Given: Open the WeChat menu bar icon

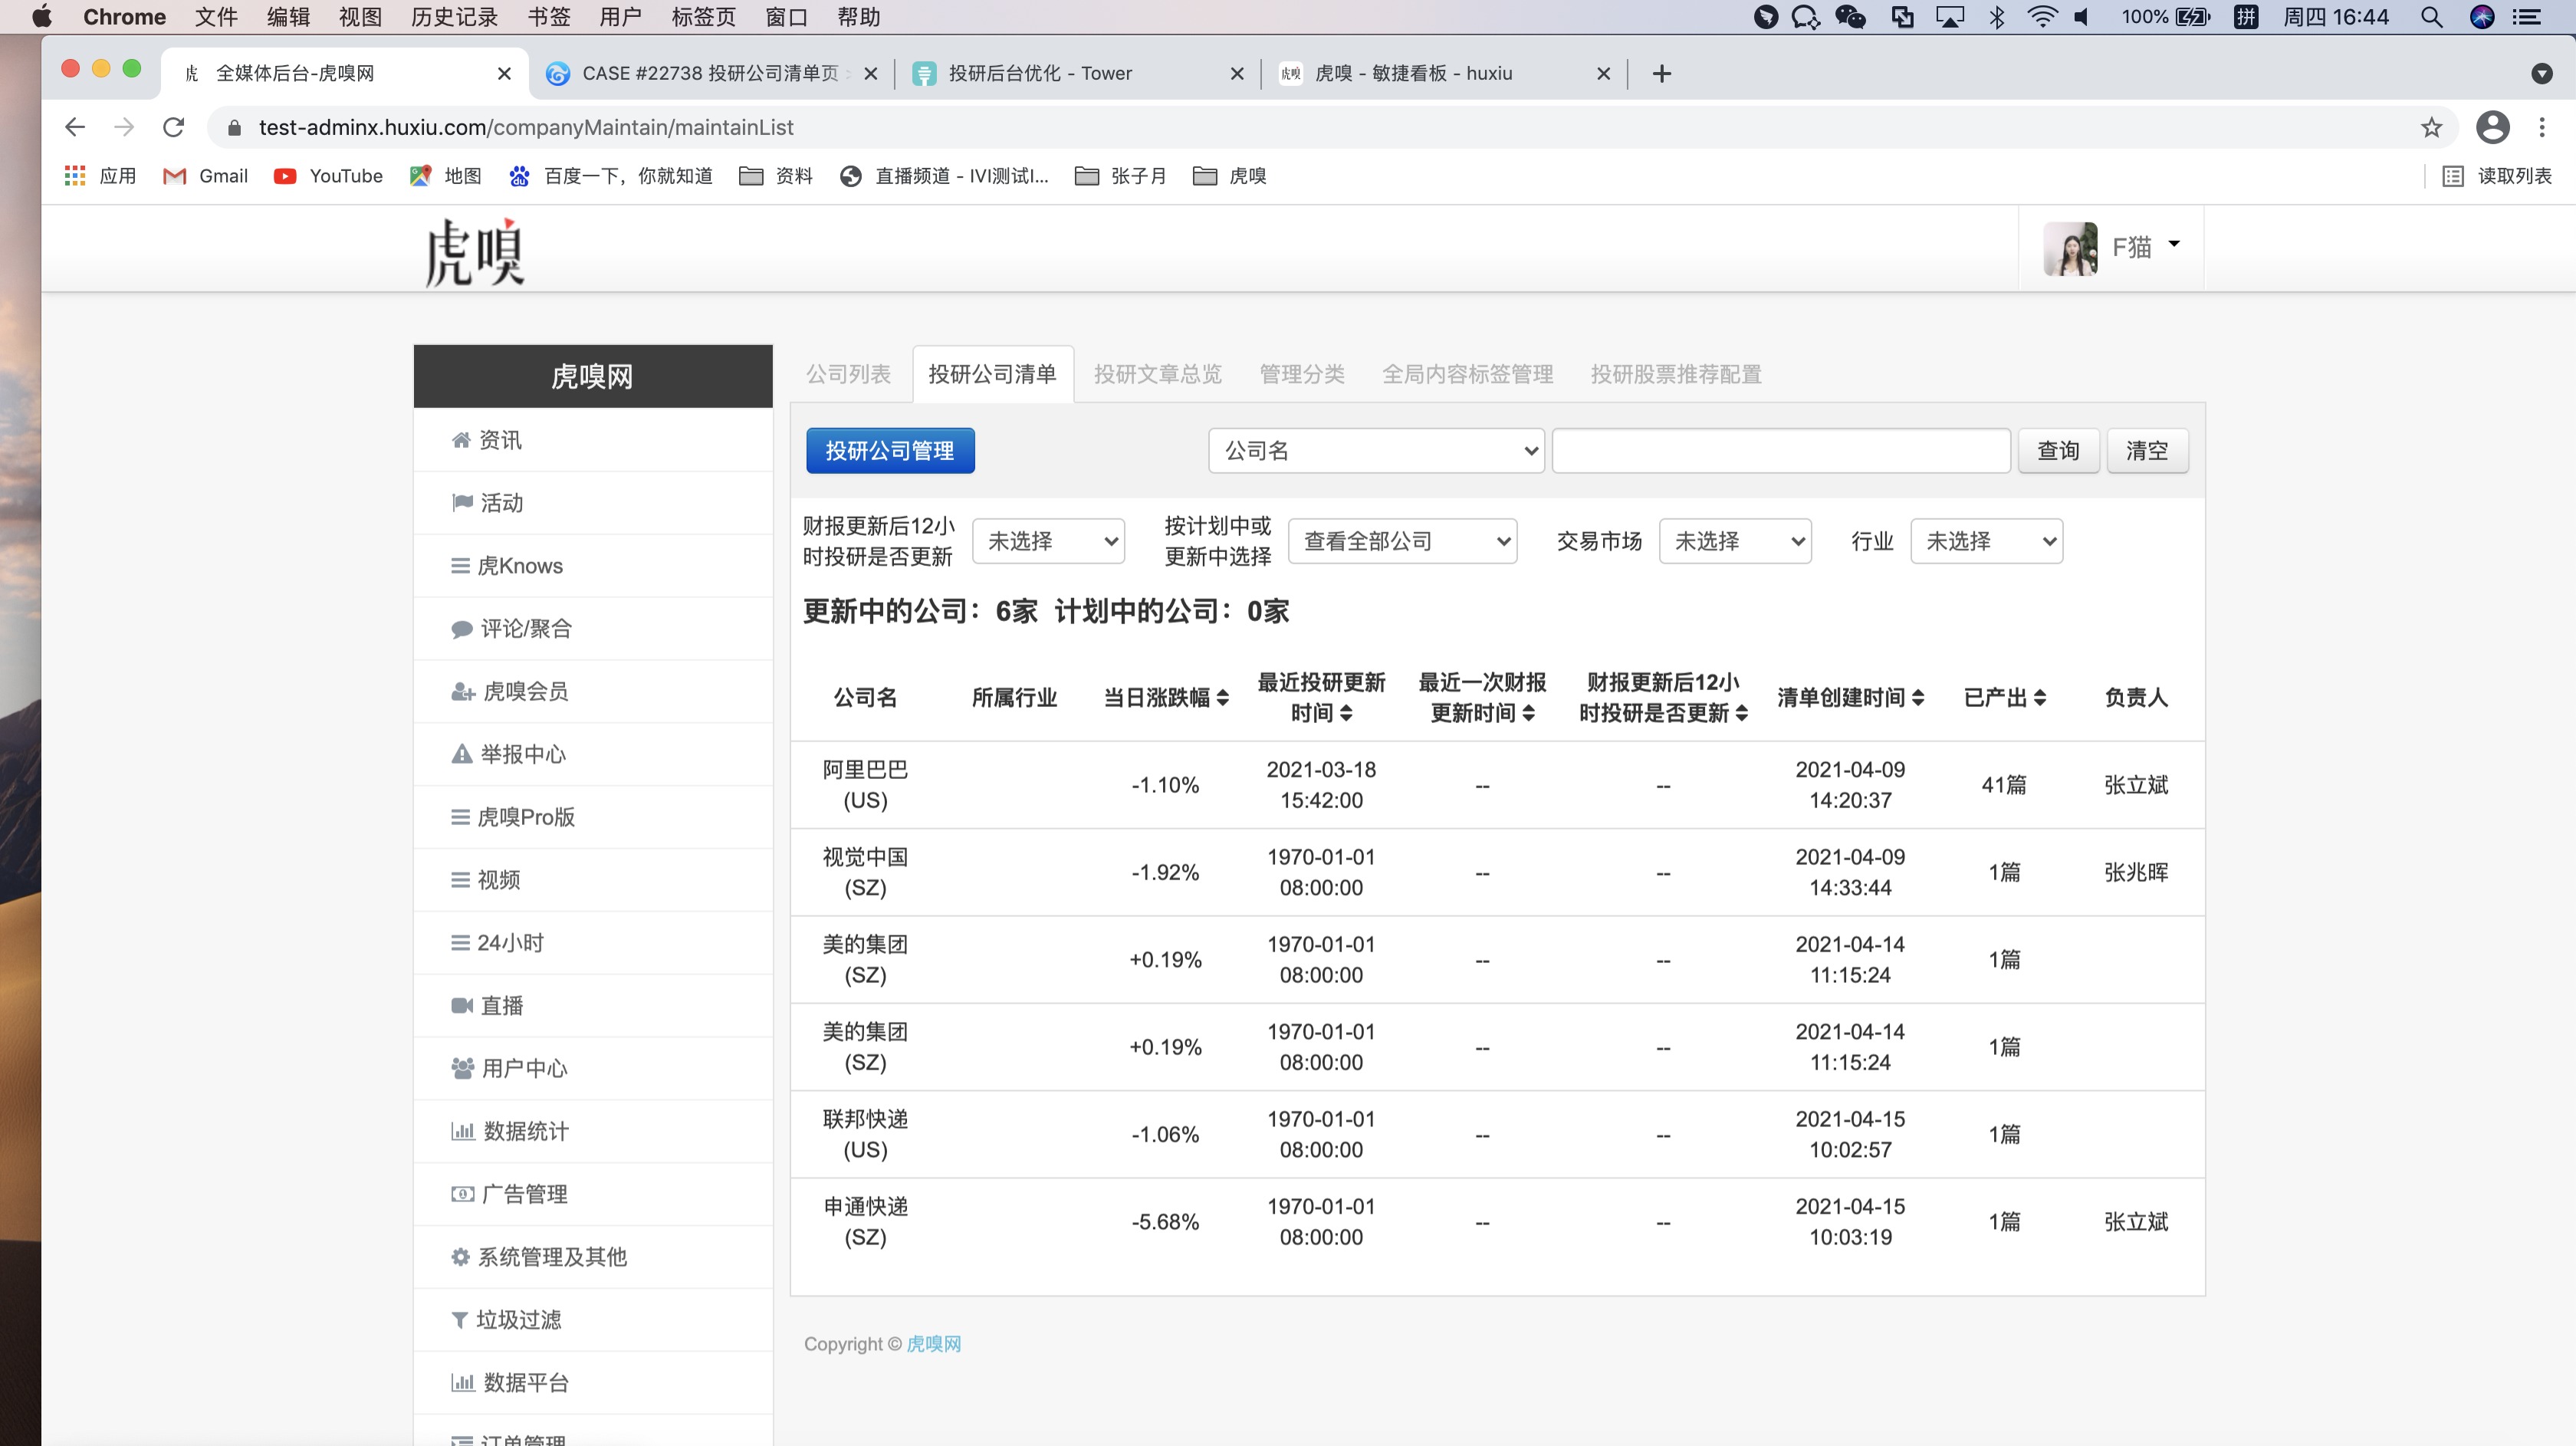Looking at the screenshot, I should [1850, 17].
